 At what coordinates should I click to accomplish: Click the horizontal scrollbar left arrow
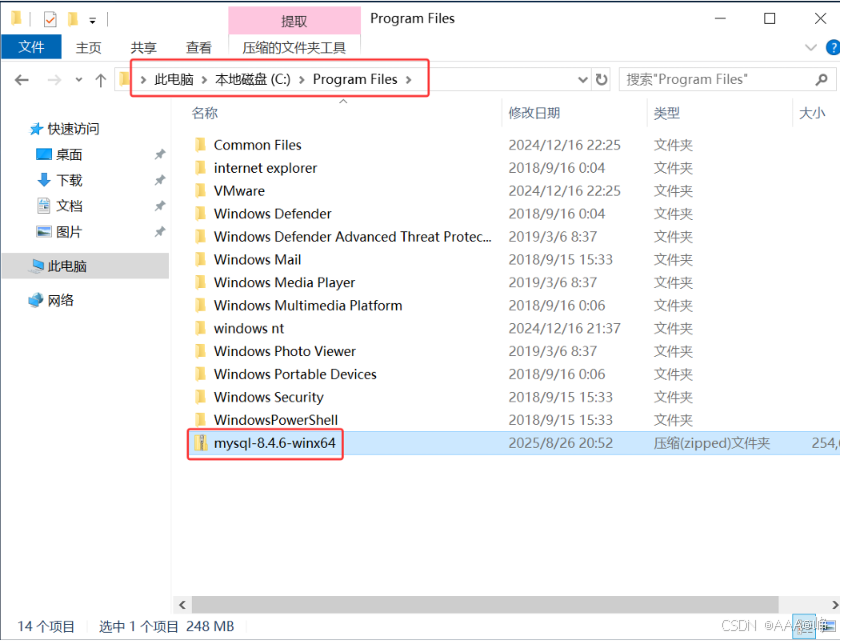[x=182, y=605]
